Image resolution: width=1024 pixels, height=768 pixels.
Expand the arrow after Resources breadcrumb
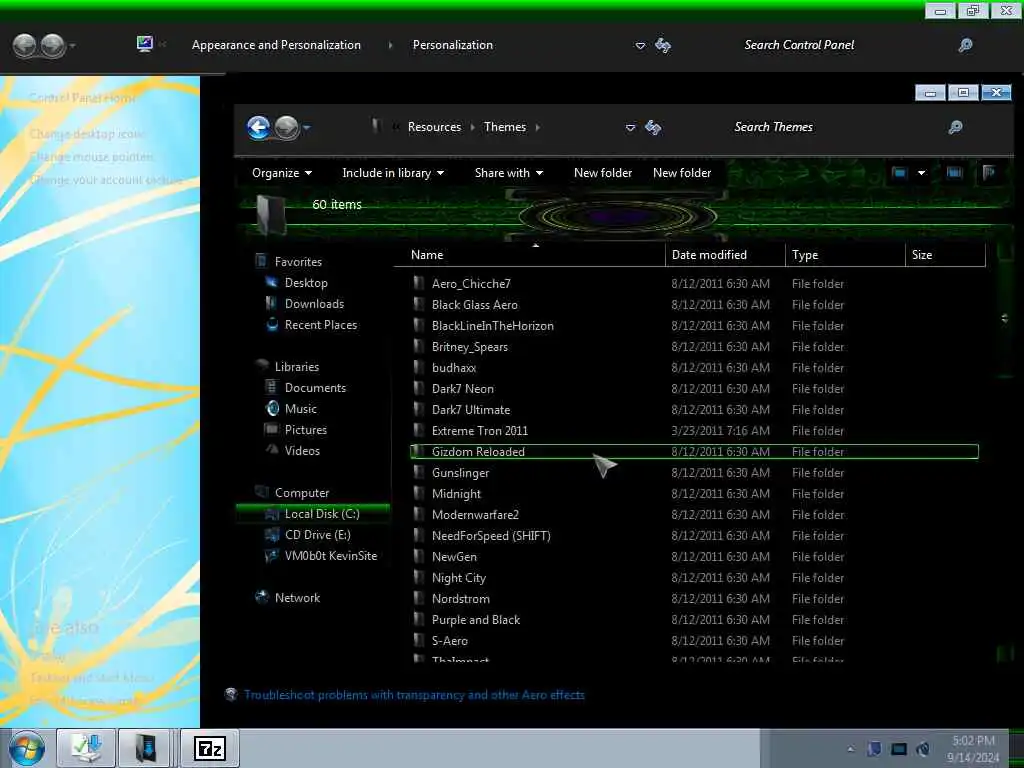pos(472,127)
